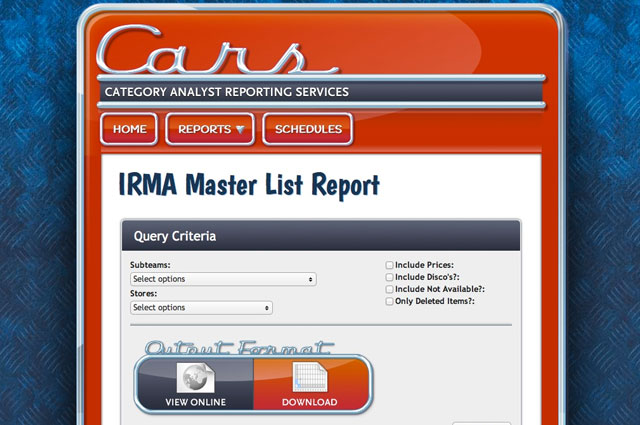Toggle the Include Disco's checkbox

390,277
